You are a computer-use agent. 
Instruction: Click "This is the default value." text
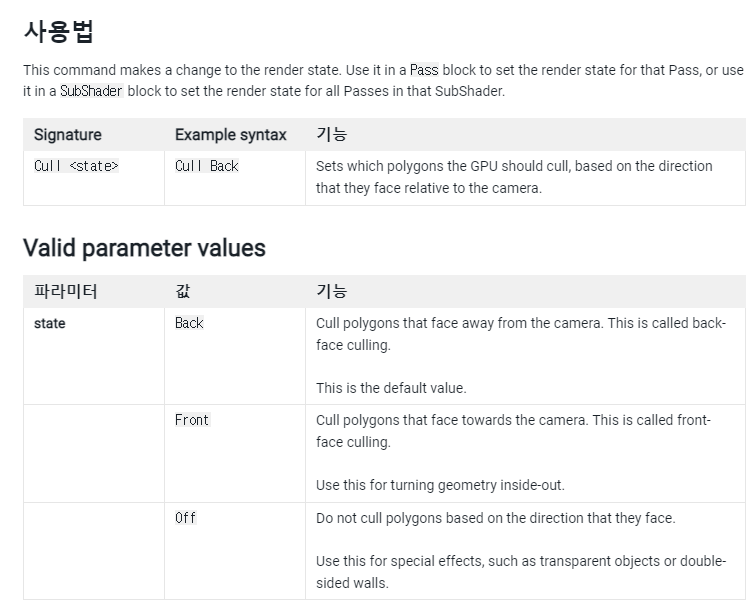tap(391, 388)
